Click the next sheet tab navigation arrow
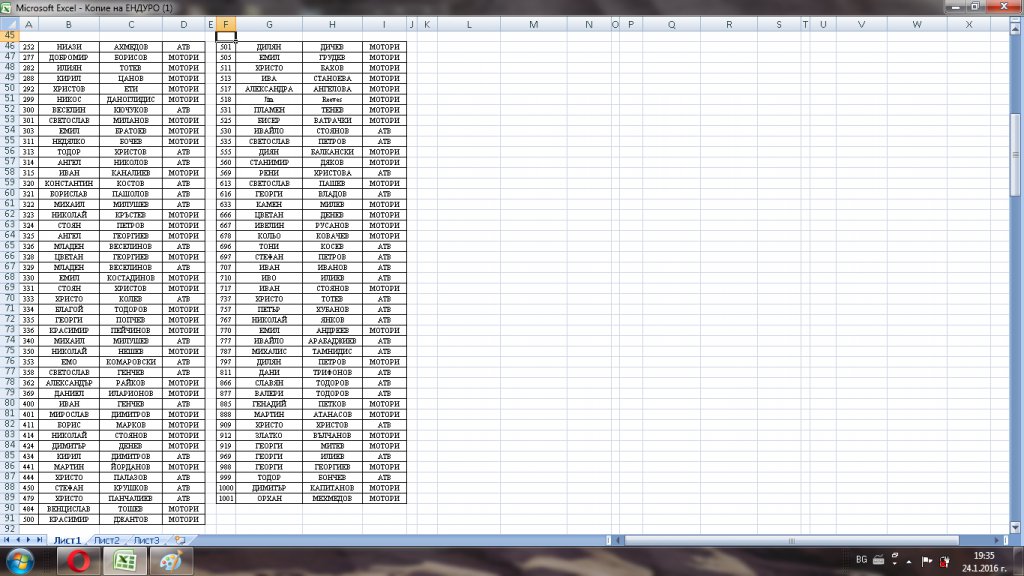The width and height of the screenshot is (1024, 576). point(28,540)
